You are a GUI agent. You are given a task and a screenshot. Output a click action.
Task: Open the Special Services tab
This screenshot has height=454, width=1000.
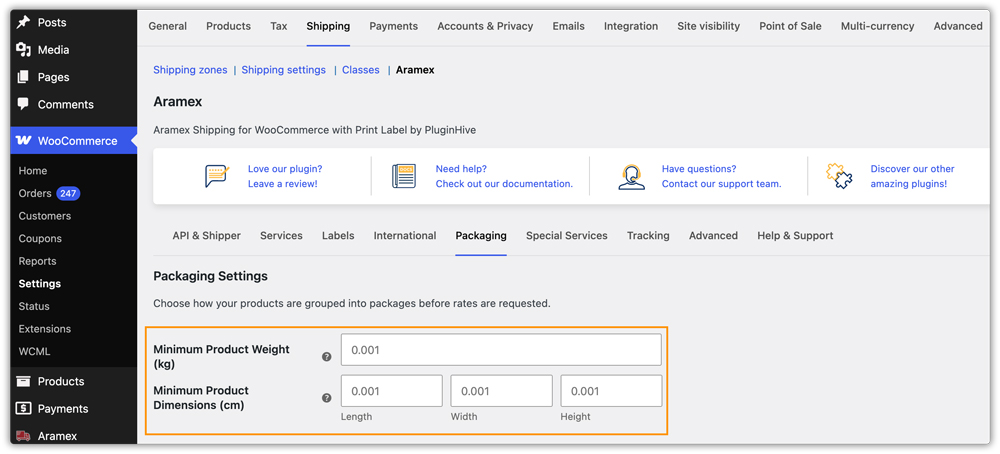tap(567, 236)
